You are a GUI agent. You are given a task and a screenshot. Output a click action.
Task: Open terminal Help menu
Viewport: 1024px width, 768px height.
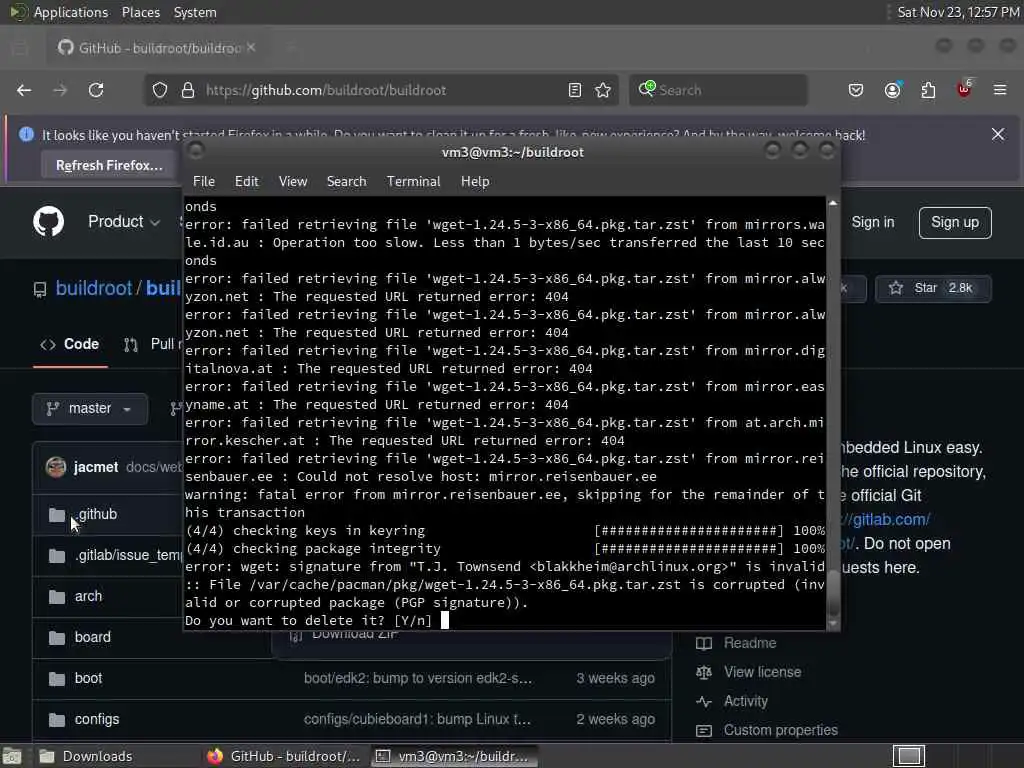[x=475, y=182]
